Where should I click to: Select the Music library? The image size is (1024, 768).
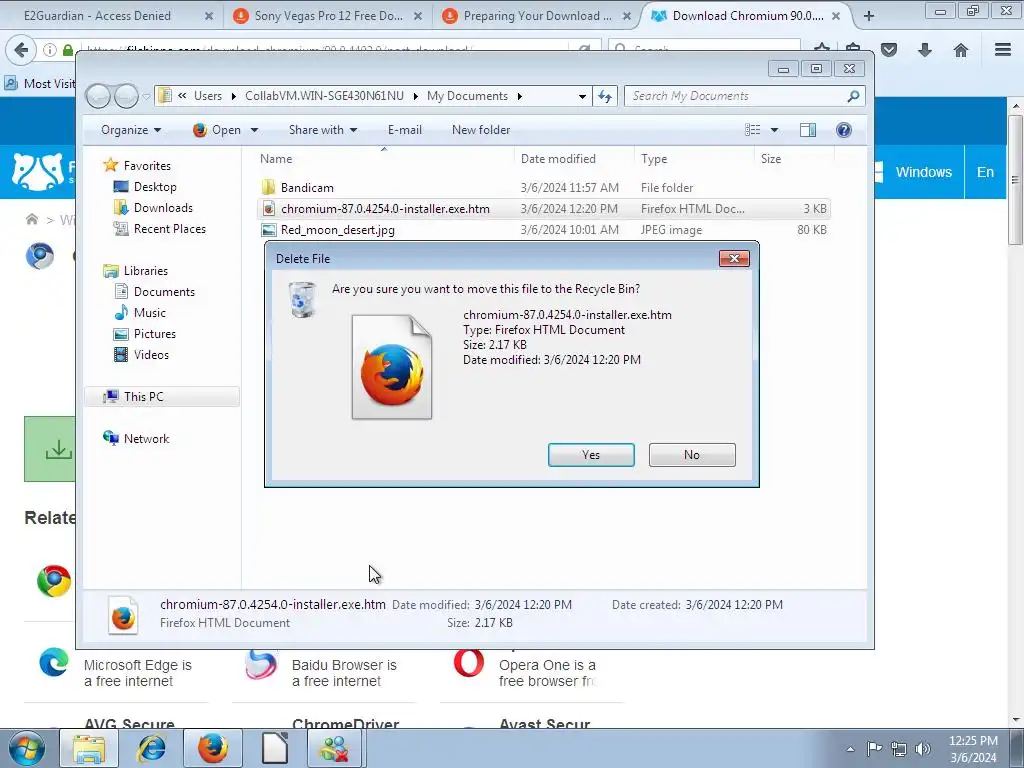150,313
